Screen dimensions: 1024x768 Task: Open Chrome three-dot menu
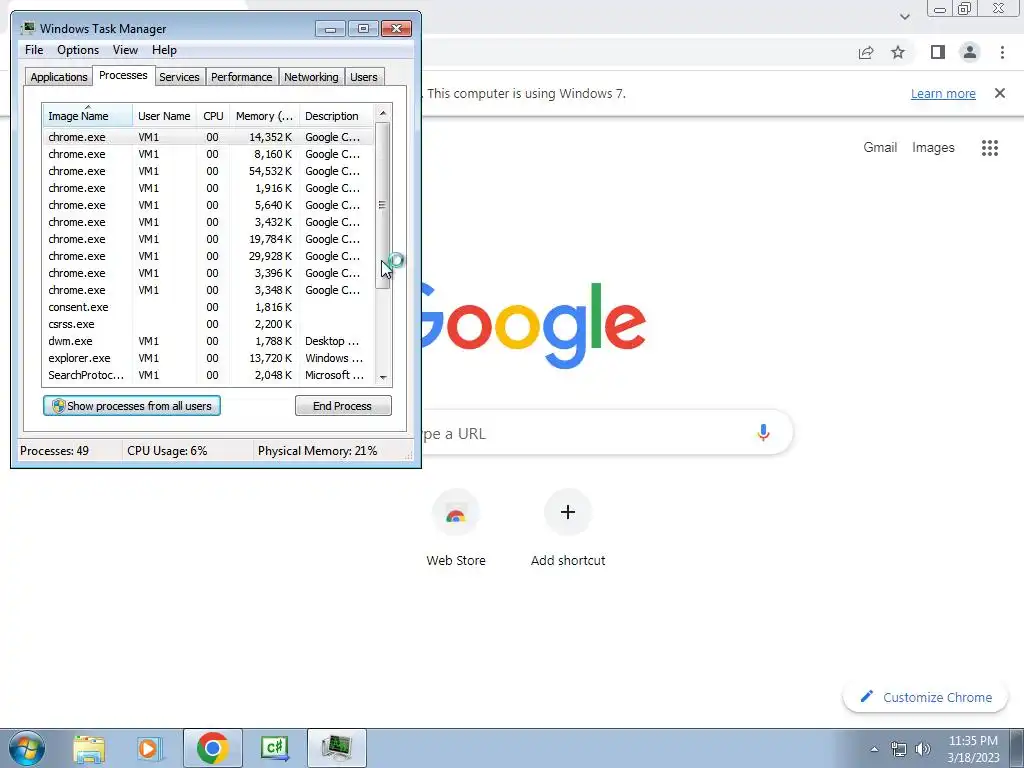[x=1002, y=52]
